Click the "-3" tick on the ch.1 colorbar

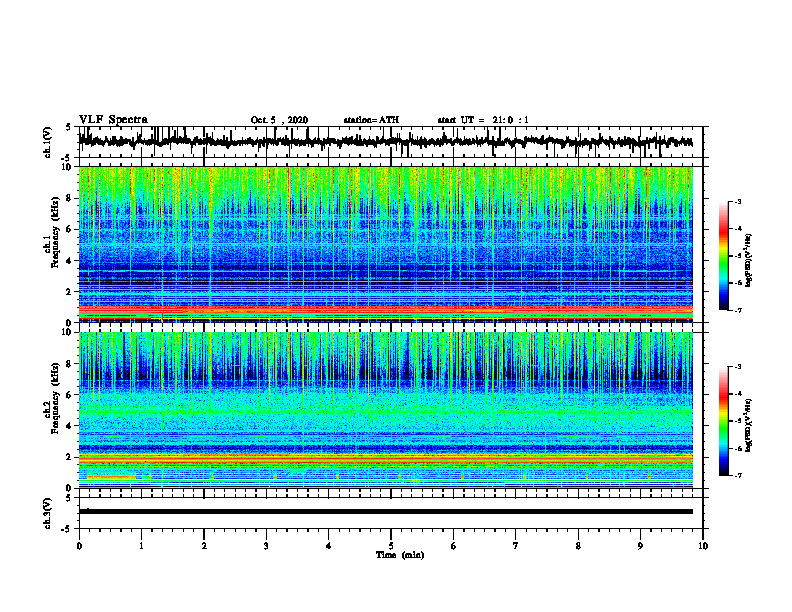click(x=738, y=201)
